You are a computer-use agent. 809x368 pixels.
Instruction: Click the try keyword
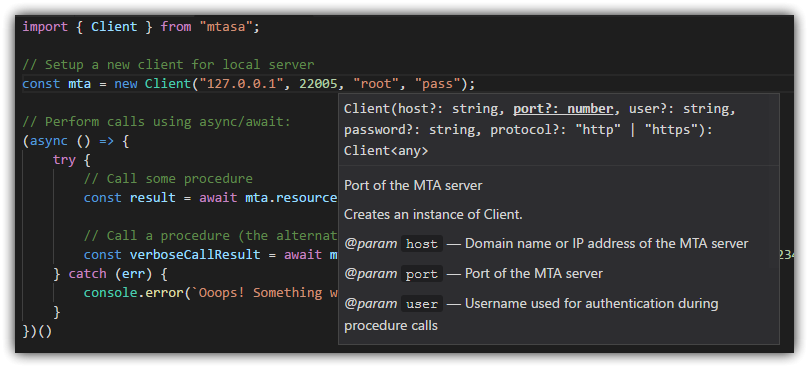(64, 161)
